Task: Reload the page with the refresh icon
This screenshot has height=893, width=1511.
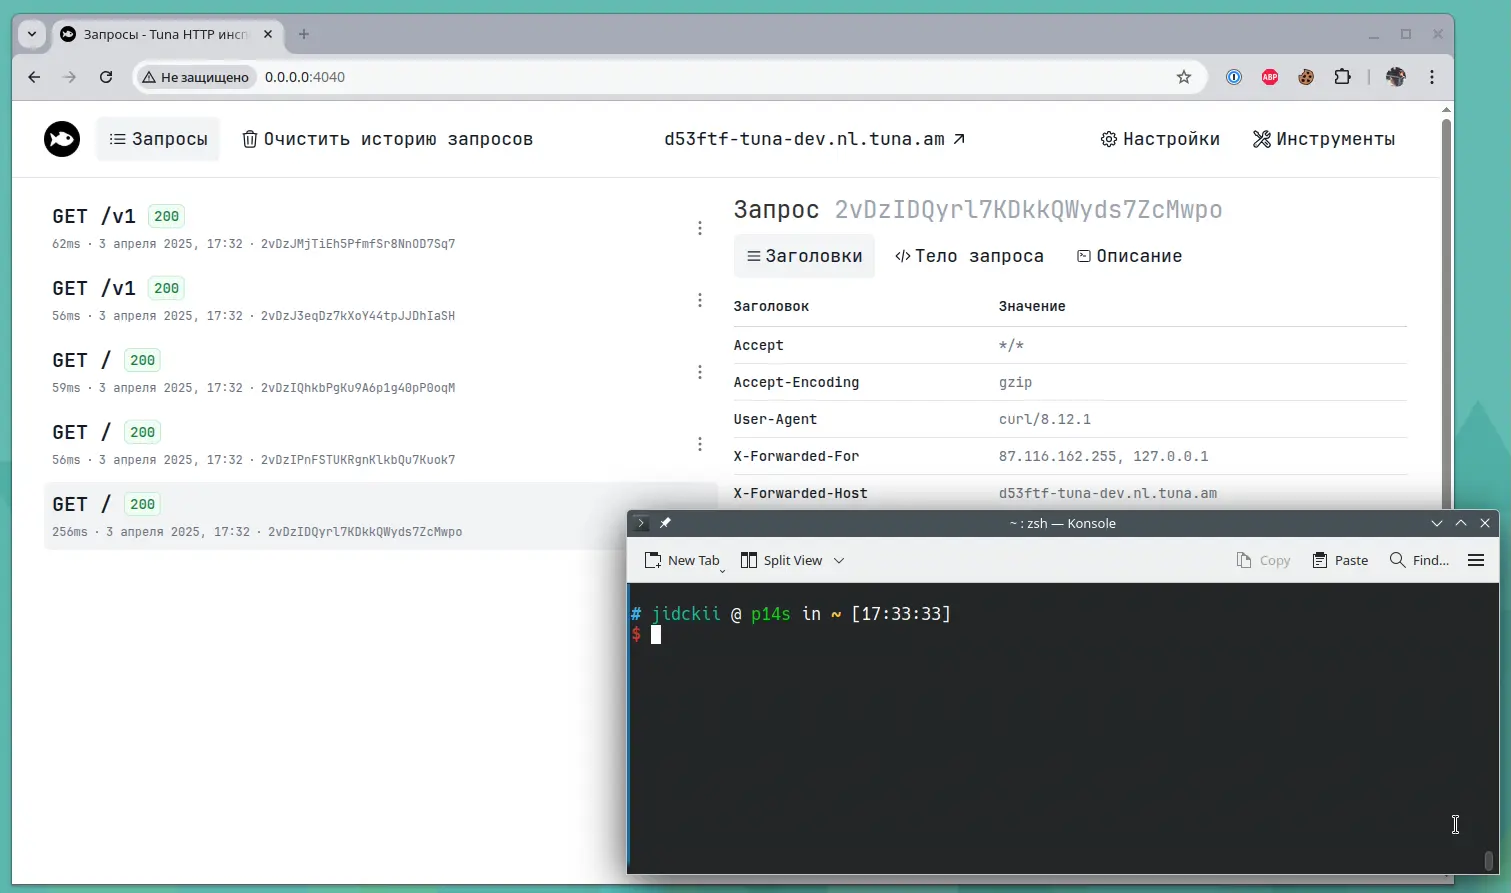Action: click(x=106, y=76)
